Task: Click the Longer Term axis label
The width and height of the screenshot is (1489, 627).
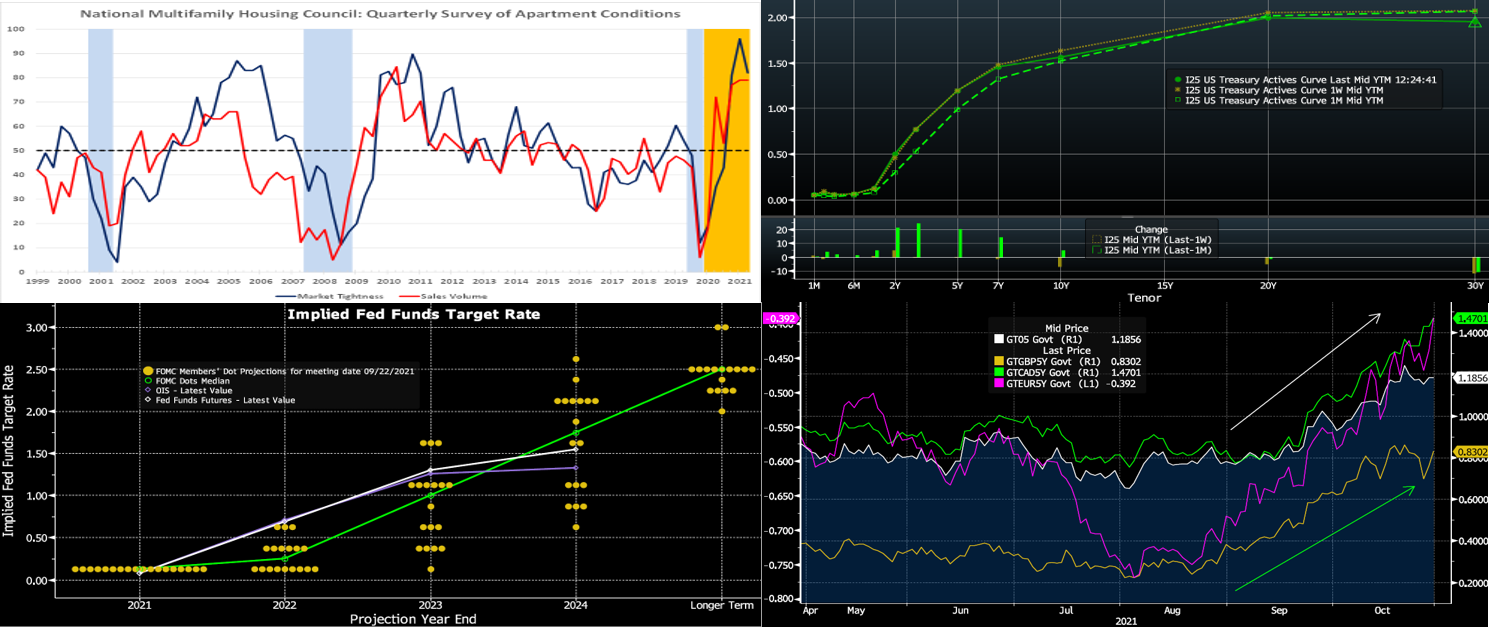Action: pyautogui.click(x=722, y=605)
